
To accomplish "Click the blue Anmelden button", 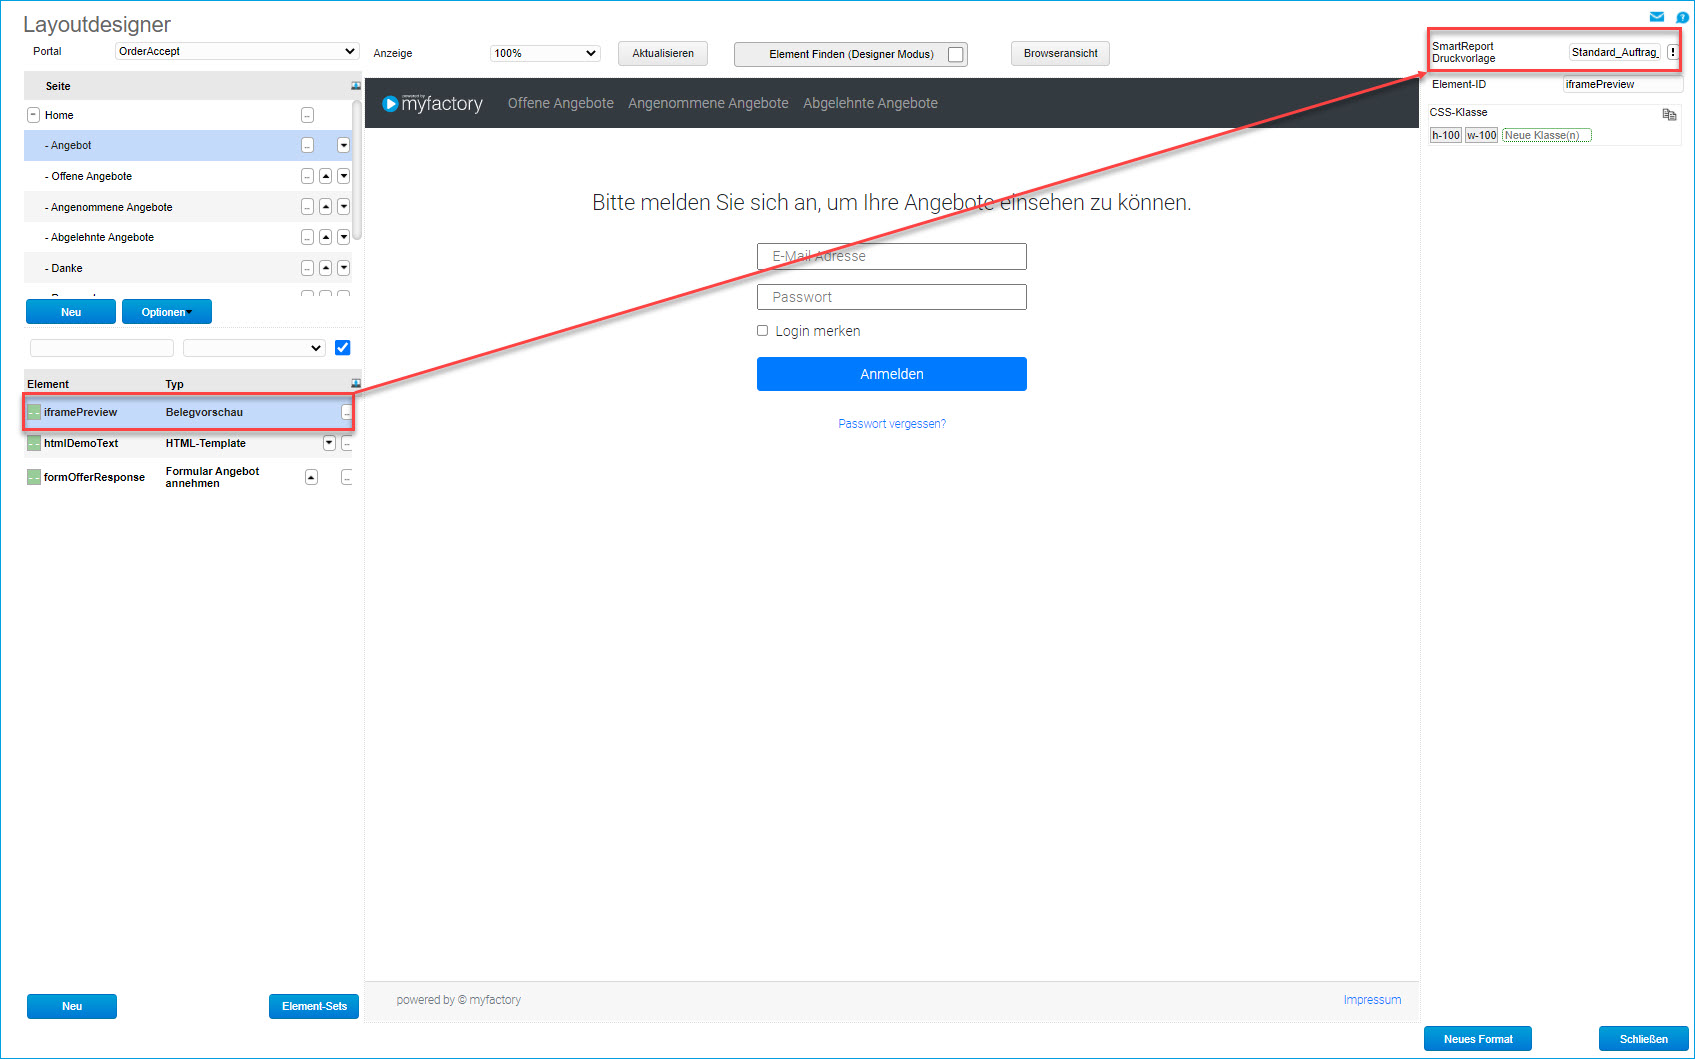I will (x=892, y=374).
